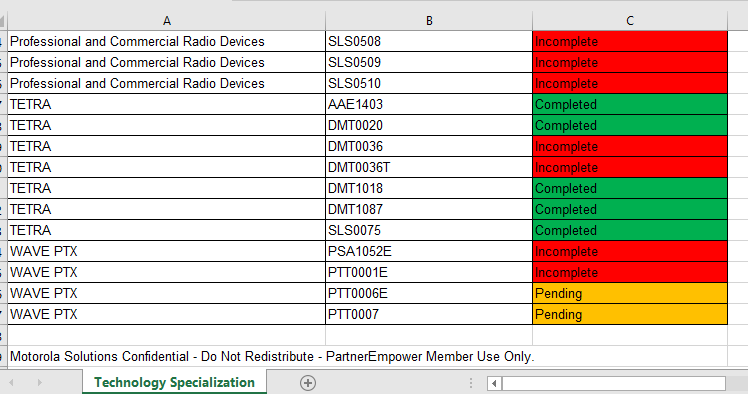Click the Professional and Commercial cell beside SLS0510
Screen dimensions: 748x394
(166, 83)
